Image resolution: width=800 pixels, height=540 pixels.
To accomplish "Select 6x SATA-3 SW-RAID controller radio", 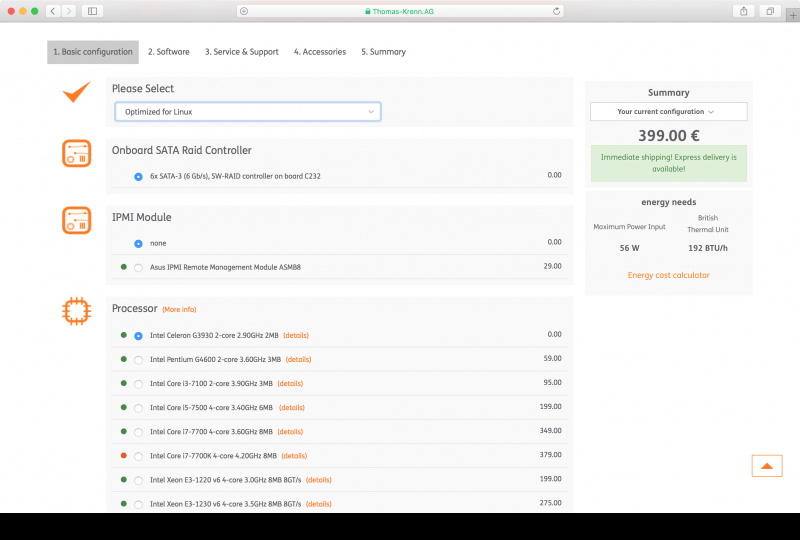I will click(138, 177).
